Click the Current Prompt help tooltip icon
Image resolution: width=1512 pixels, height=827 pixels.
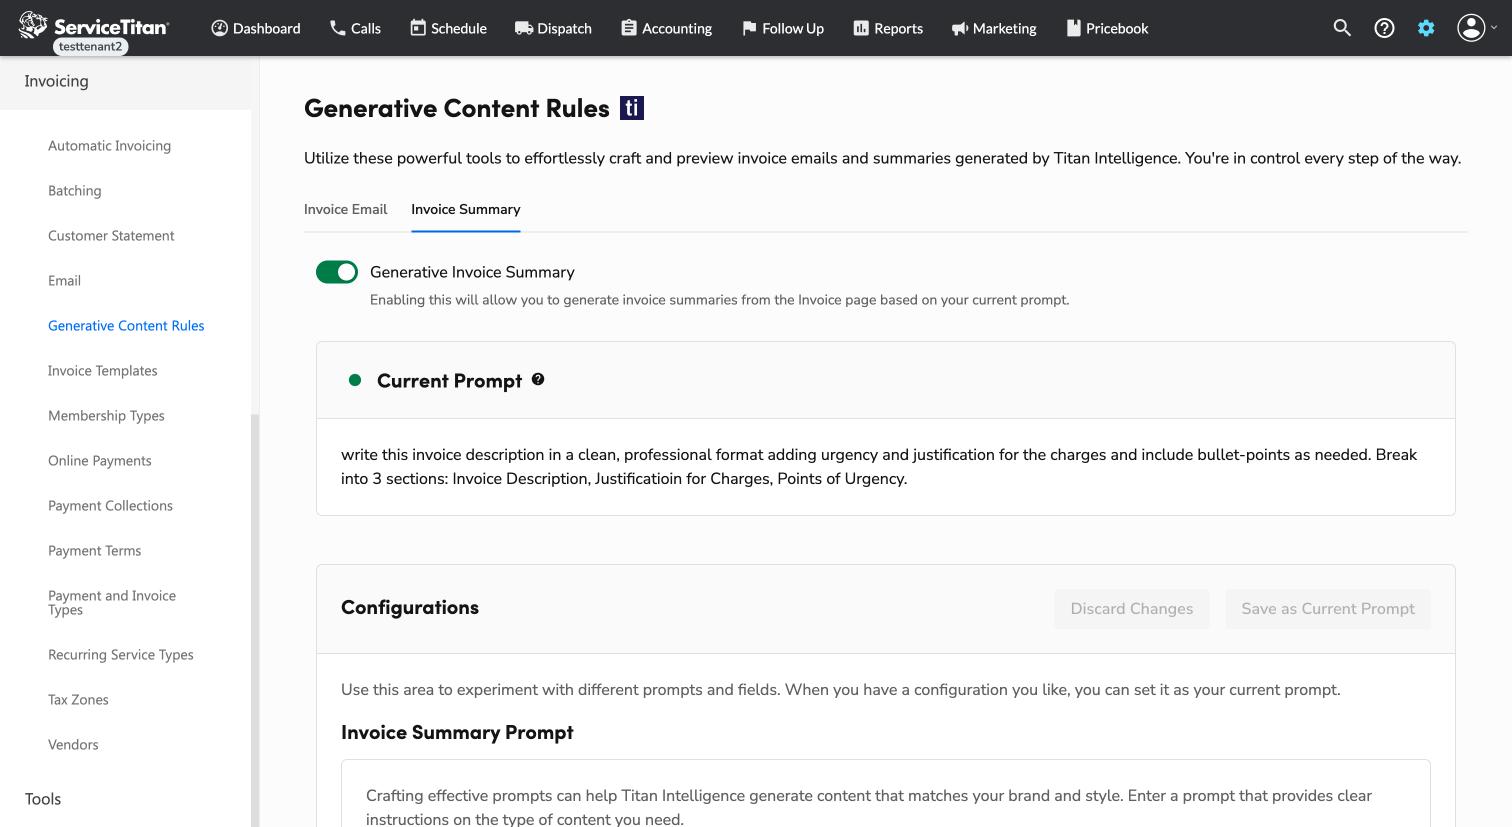pyautogui.click(x=538, y=380)
